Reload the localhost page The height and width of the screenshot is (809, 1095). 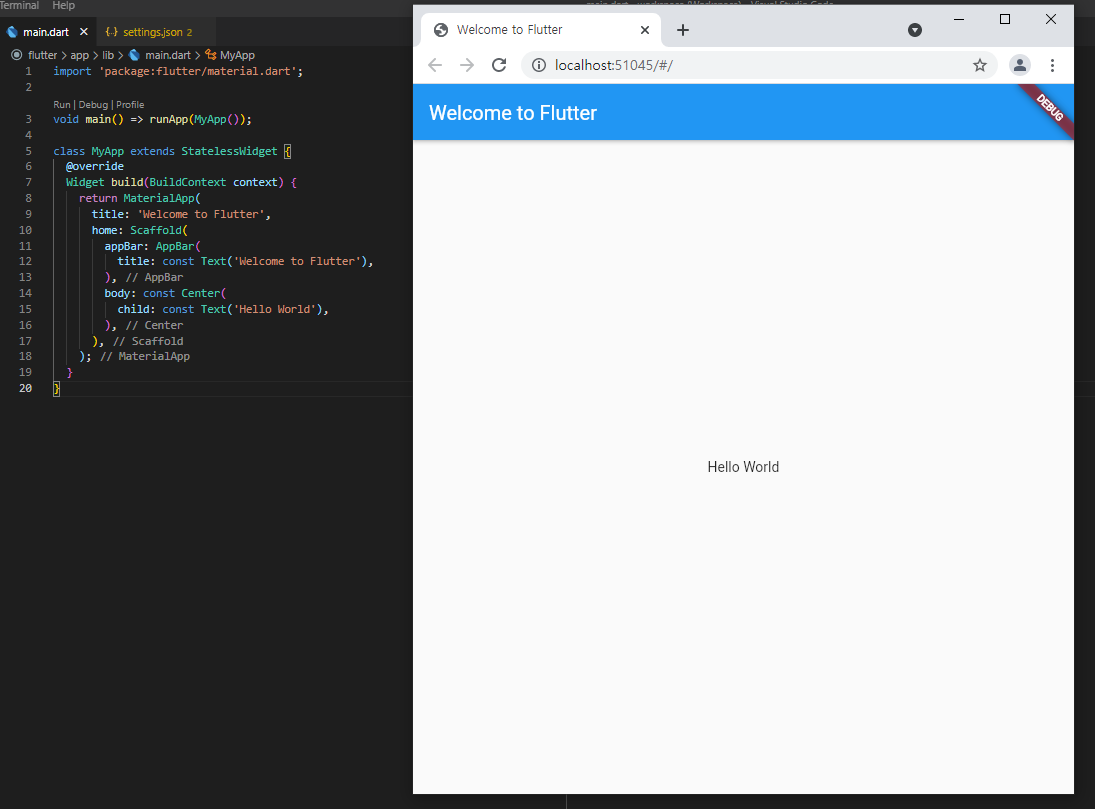pyautogui.click(x=499, y=65)
